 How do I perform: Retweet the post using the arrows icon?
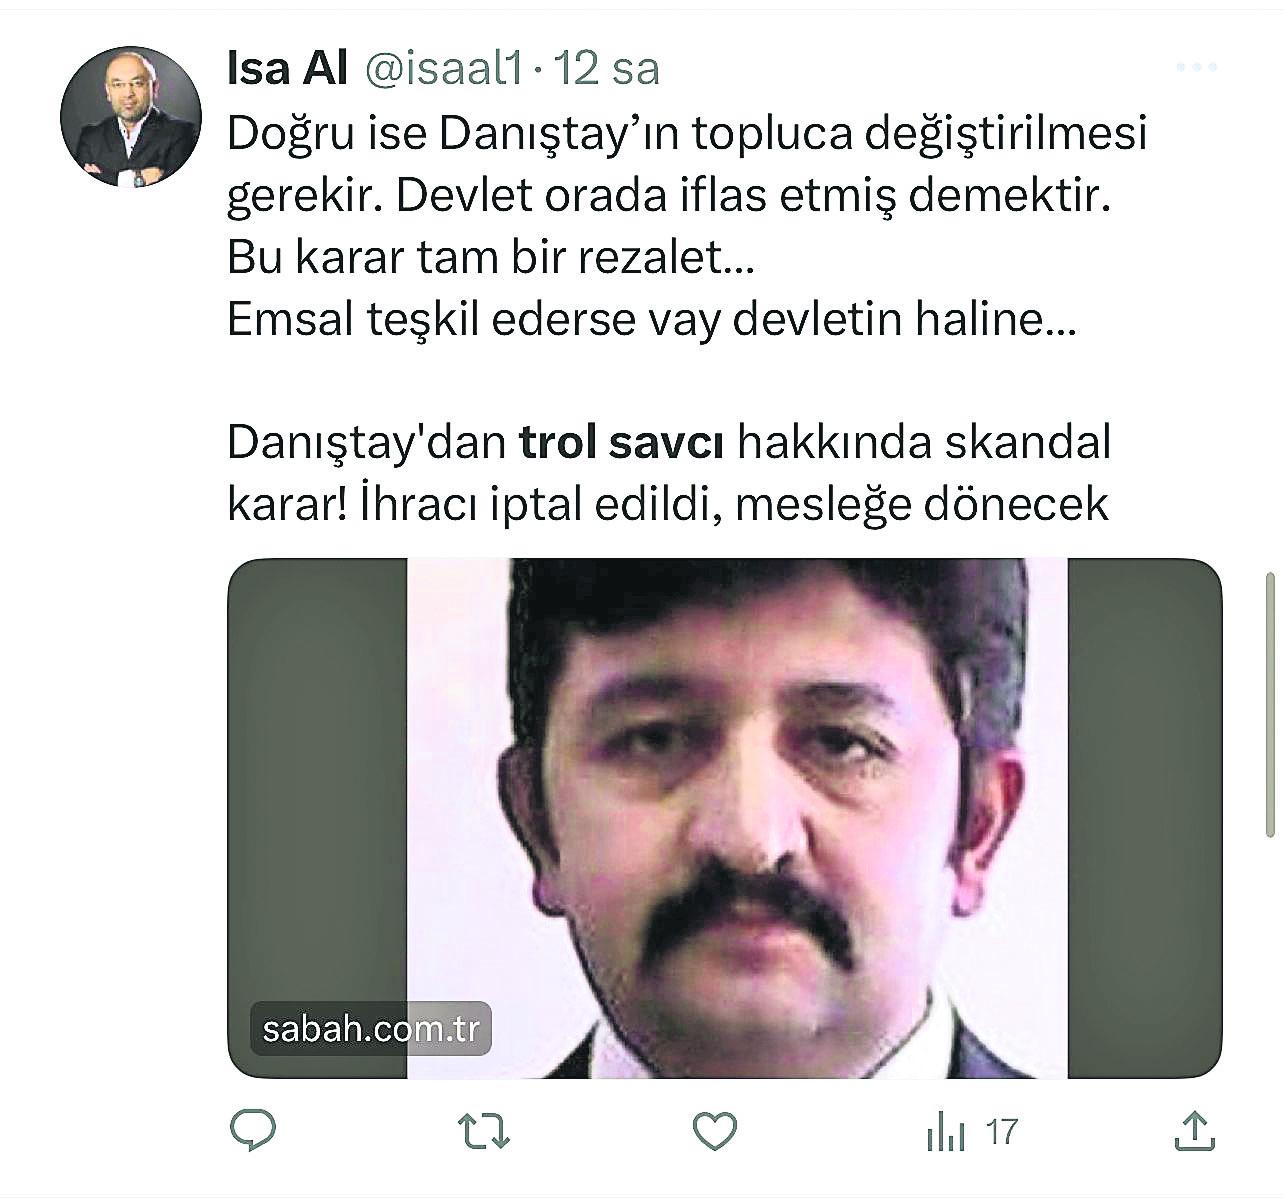coord(483,1132)
